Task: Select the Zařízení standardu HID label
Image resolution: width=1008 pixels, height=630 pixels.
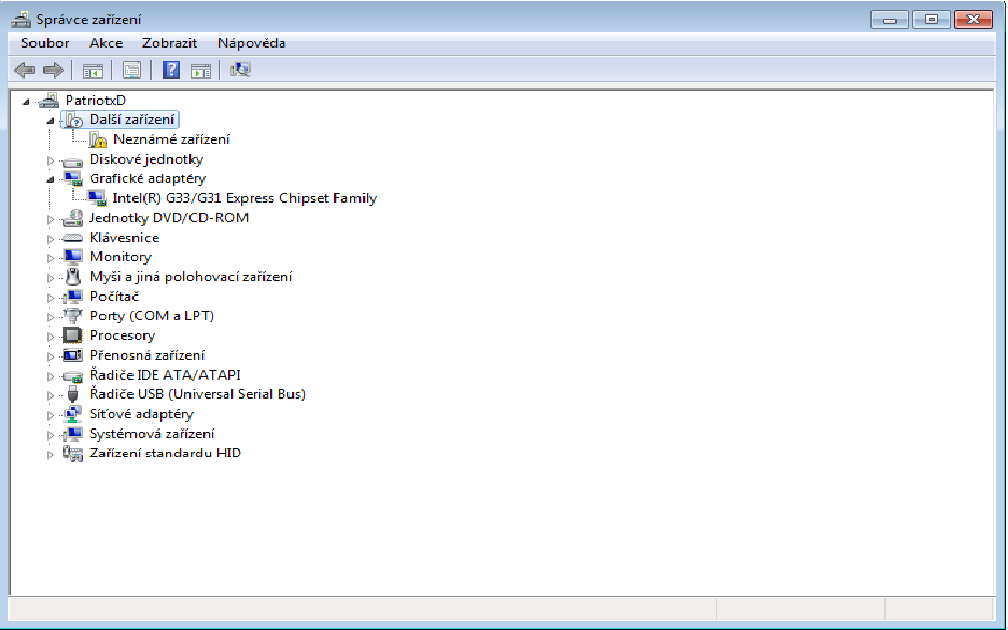Action: [x=165, y=453]
